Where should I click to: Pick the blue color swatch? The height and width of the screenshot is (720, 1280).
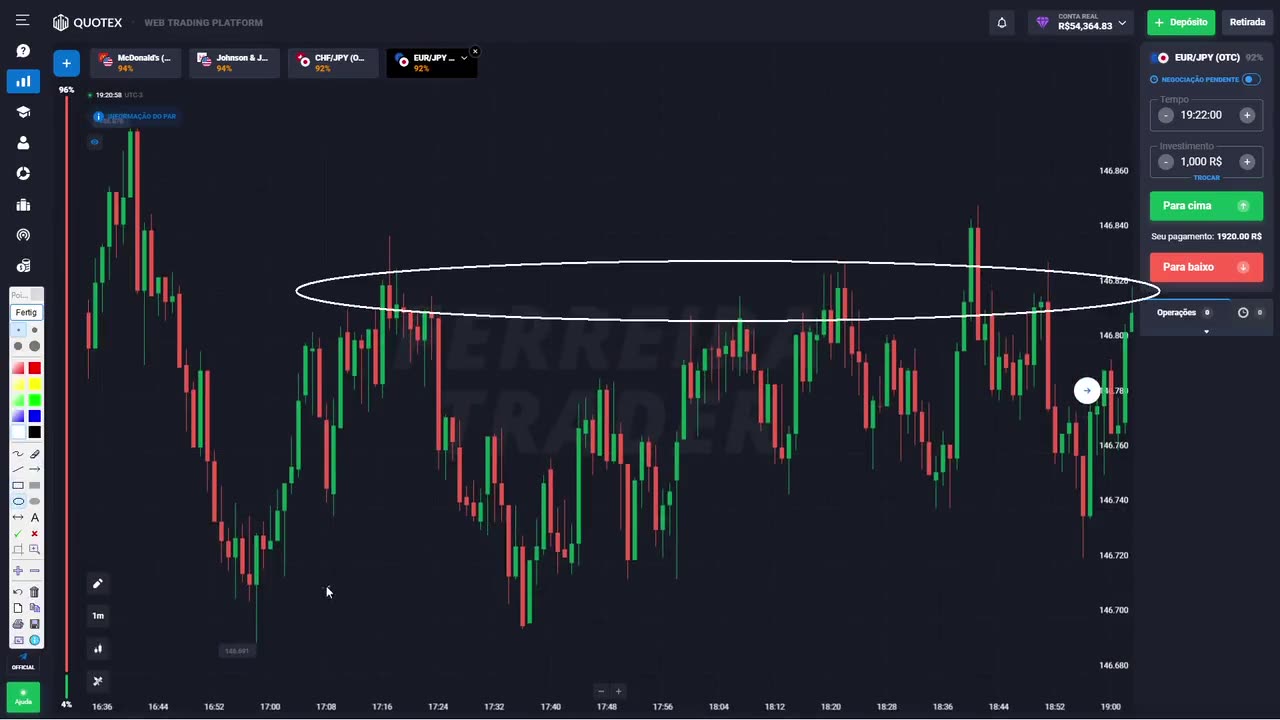[x=35, y=416]
